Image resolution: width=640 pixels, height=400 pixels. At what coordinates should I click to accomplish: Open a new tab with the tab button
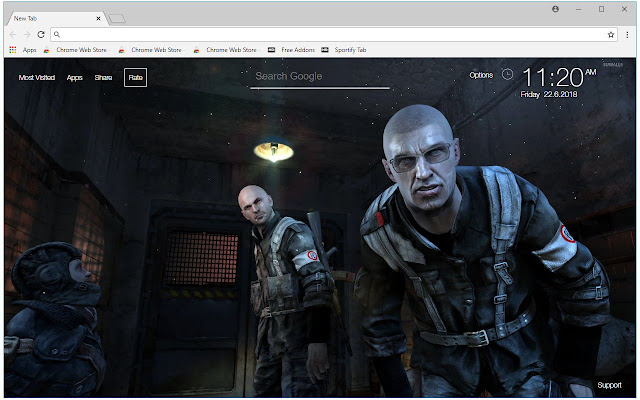tap(117, 18)
